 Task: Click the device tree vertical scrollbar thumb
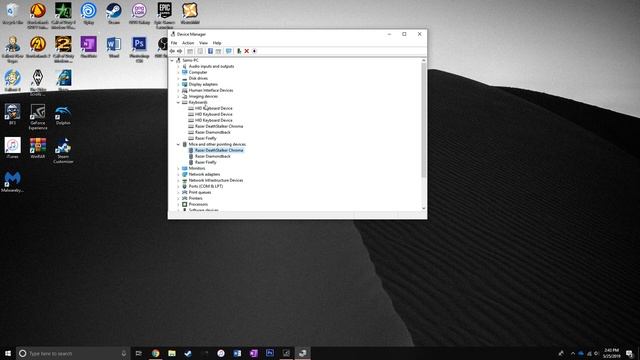click(424, 120)
